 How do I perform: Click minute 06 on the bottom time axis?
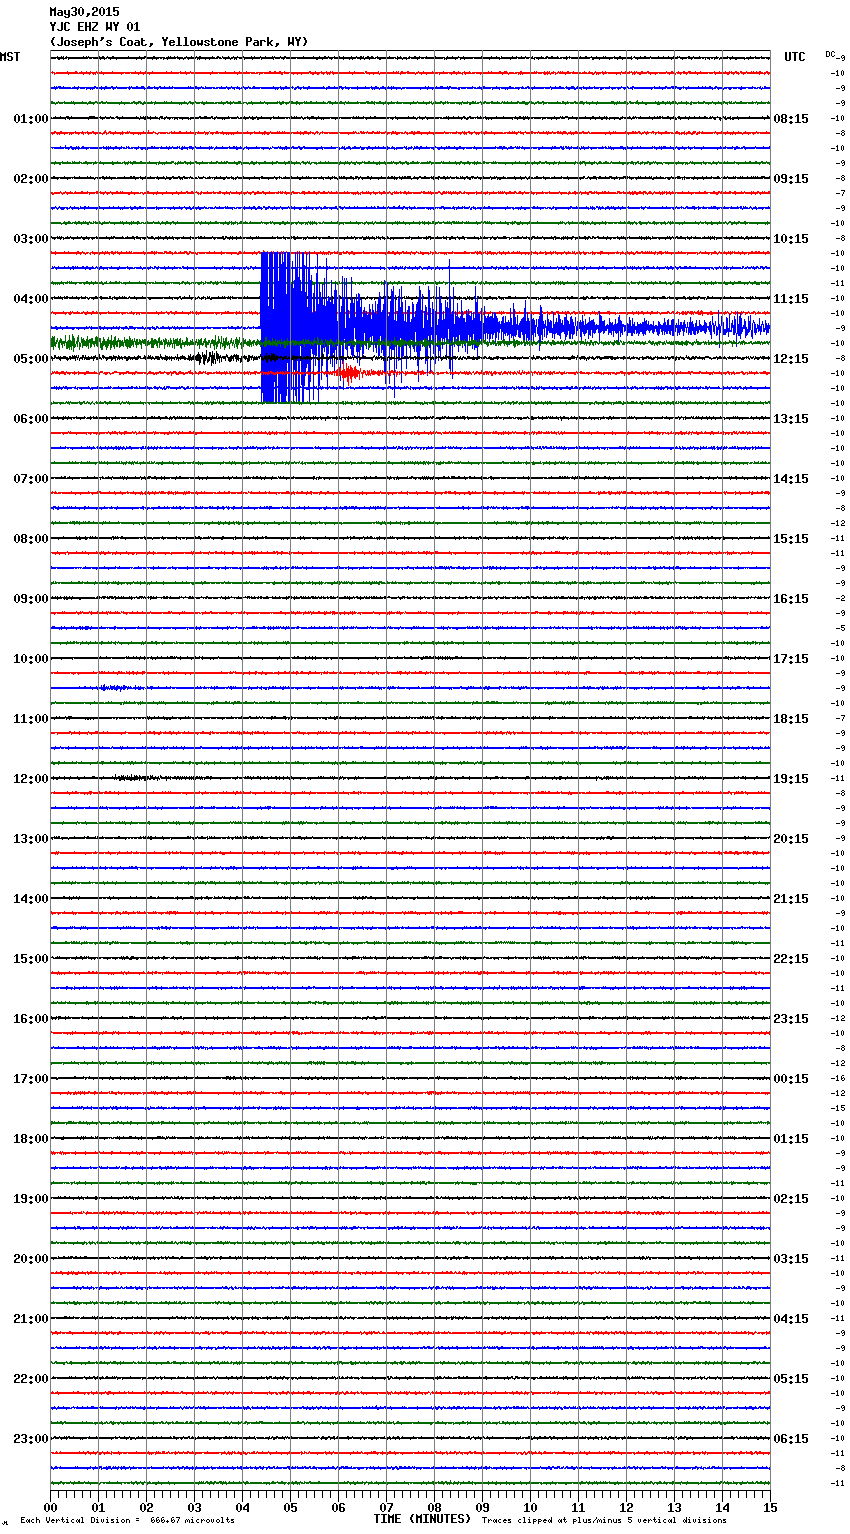(x=338, y=1507)
